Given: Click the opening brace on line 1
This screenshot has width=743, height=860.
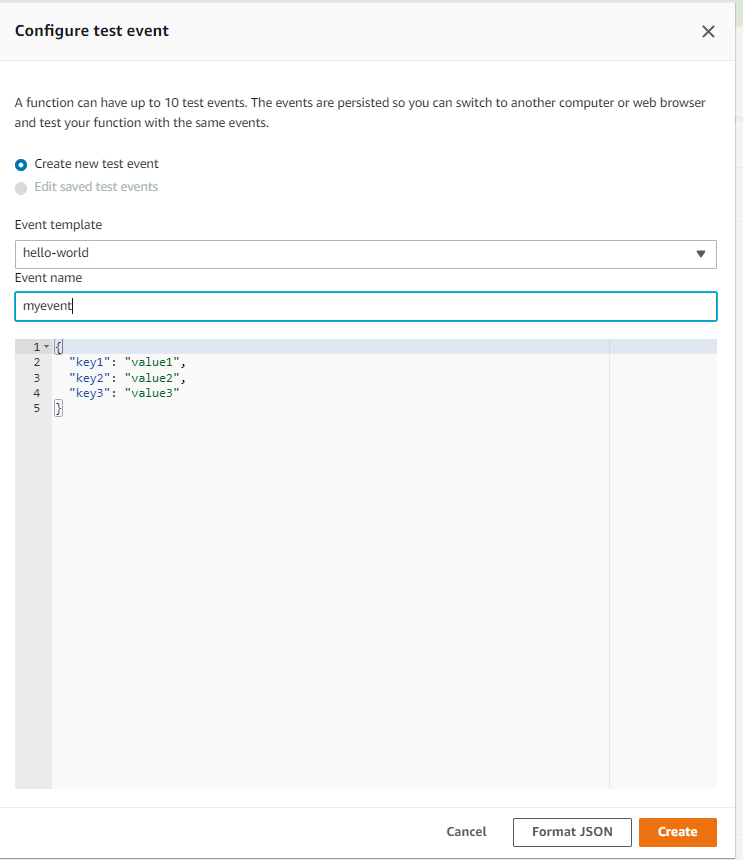Looking at the screenshot, I should pos(58,346).
